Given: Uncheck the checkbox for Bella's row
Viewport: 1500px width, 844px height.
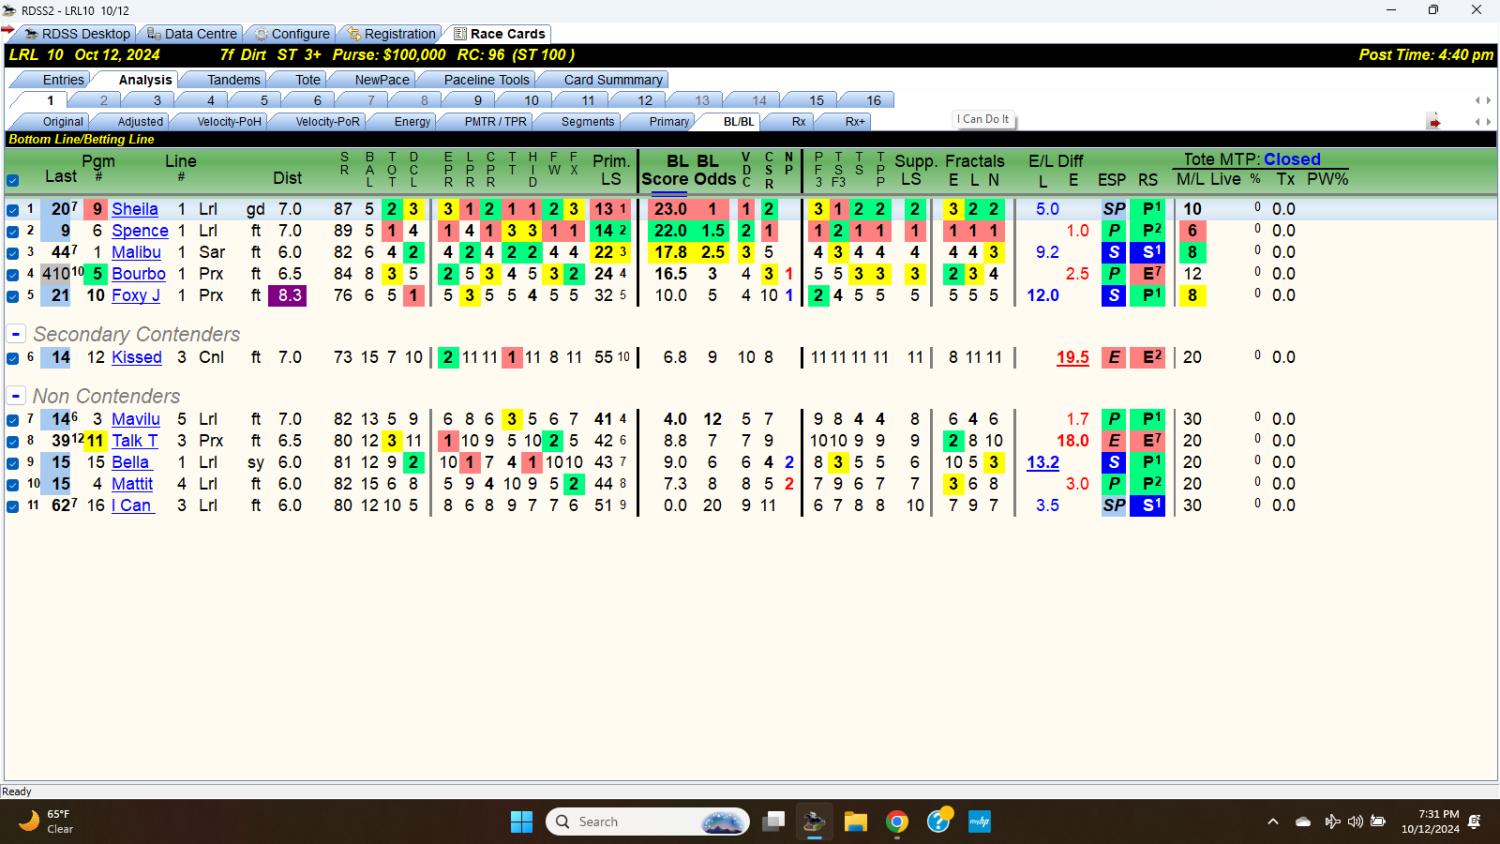Looking at the screenshot, I should pos(13,463).
